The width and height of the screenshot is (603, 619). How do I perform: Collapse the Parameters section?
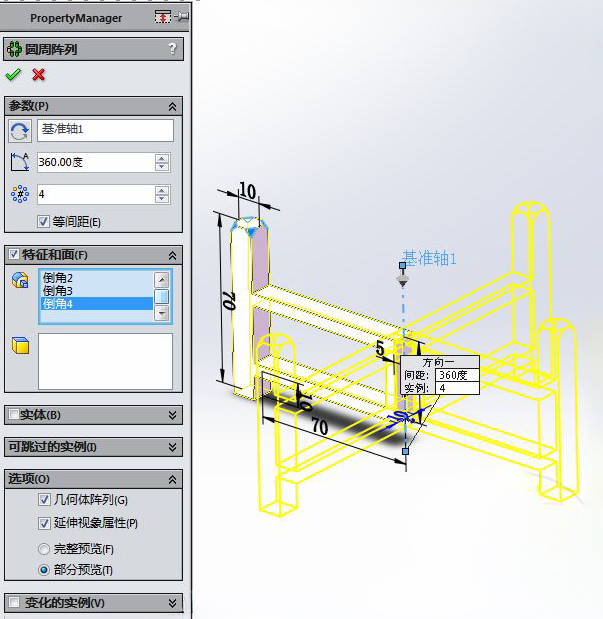pyautogui.click(x=173, y=107)
